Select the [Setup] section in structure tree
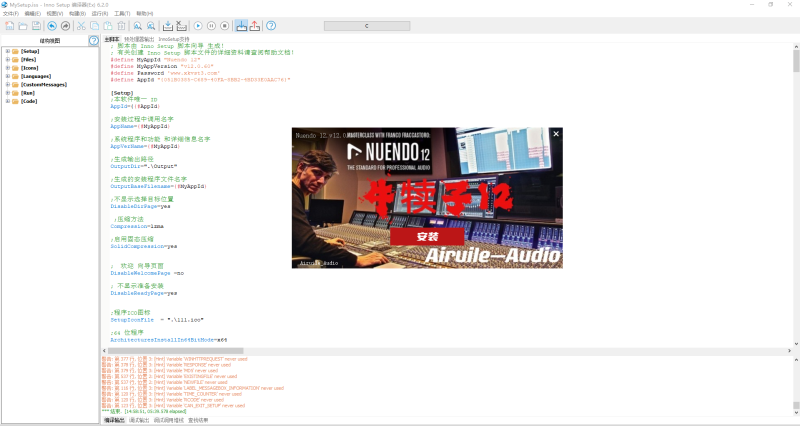This screenshot has width=800, height=426. [x=30, y=51]
